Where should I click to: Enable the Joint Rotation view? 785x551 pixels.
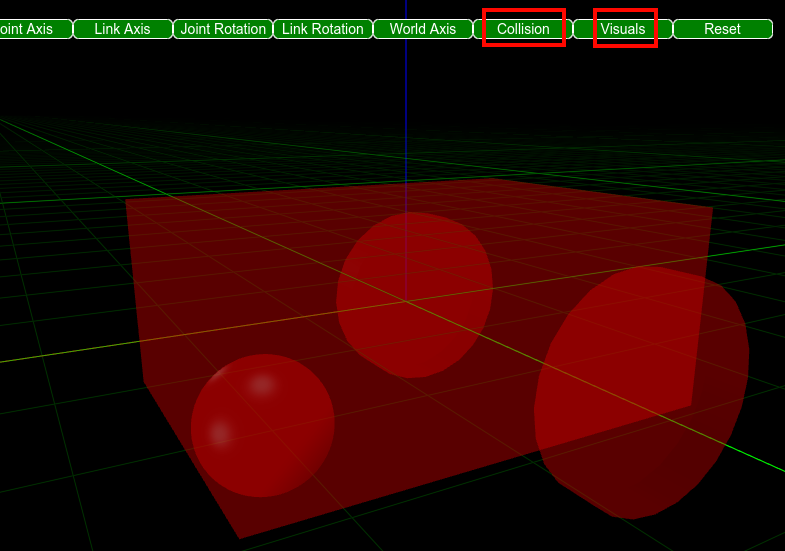pyautogui.click(x=223, y=29)
